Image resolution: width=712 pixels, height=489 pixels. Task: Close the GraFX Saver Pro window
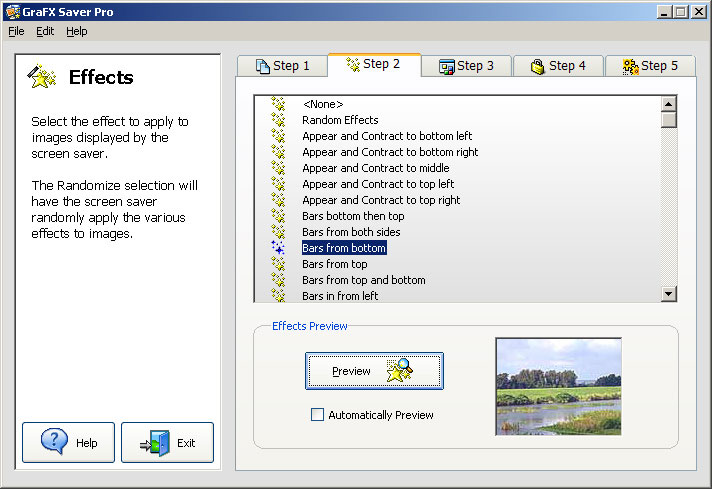pyautogui.click(x=698, y=12)
